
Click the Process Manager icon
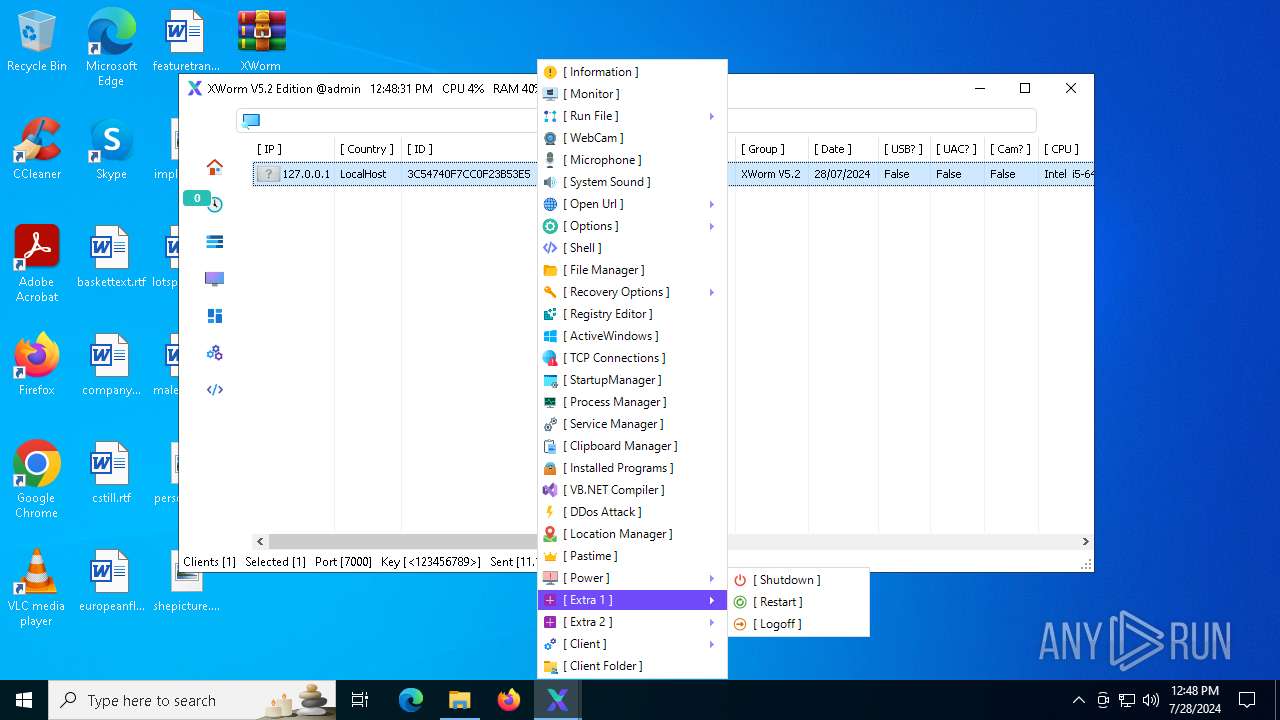[x=550, y=402]
